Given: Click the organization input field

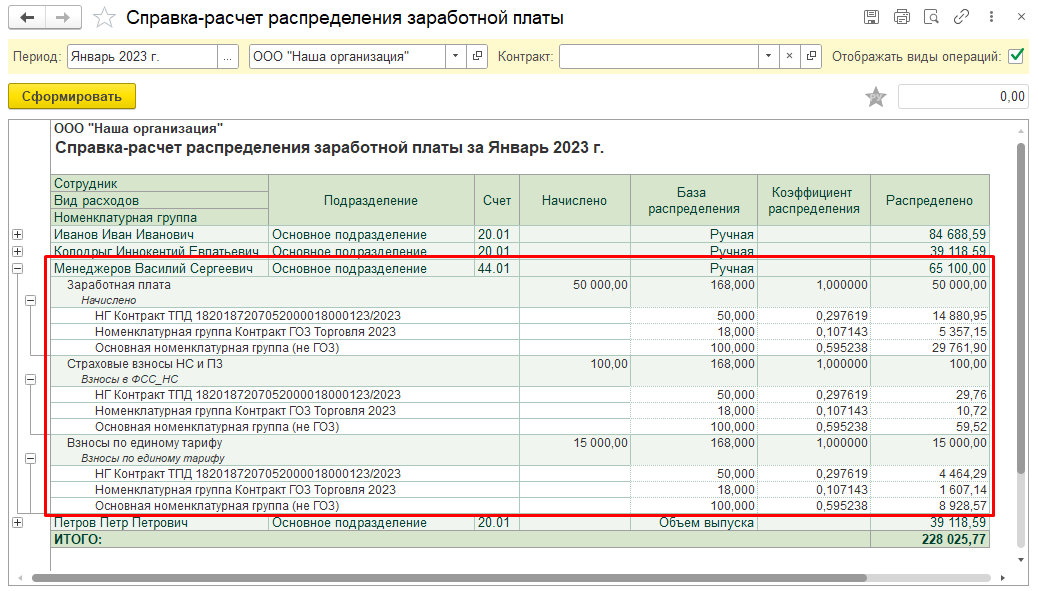Looking at the screenshot, I should pos(347,57).
